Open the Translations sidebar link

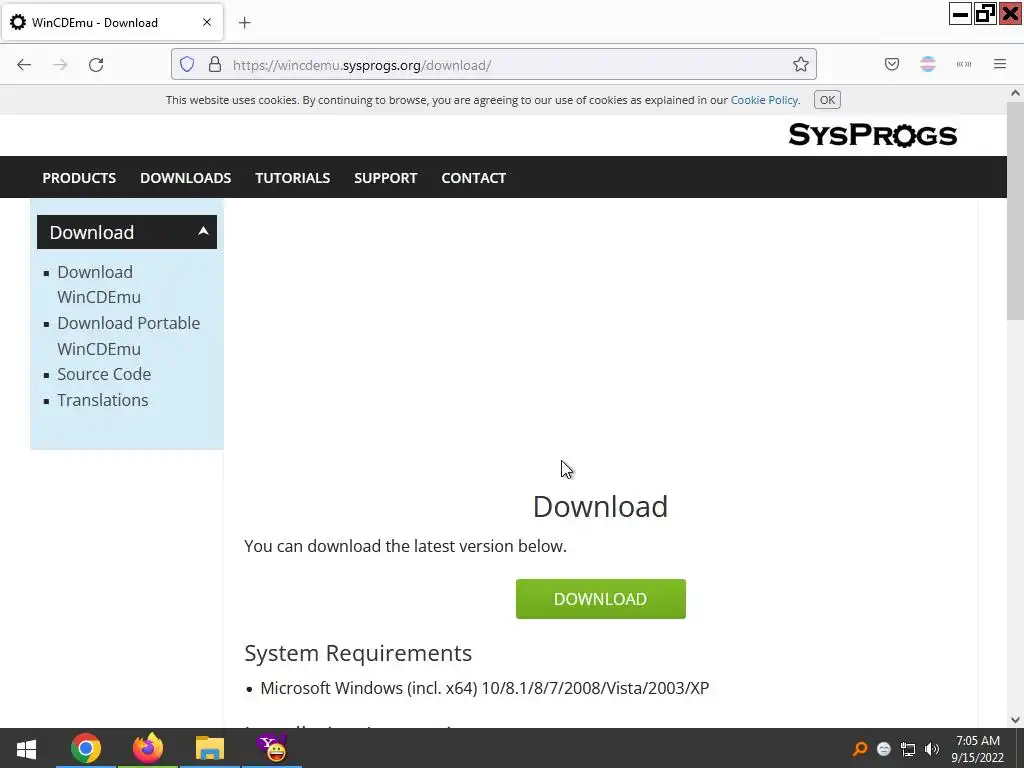(103, 400)
